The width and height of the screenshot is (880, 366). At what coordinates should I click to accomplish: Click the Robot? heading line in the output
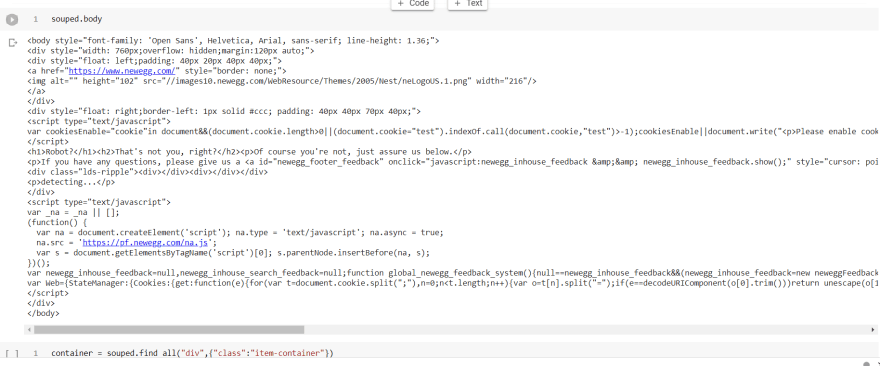pos(249,152)
